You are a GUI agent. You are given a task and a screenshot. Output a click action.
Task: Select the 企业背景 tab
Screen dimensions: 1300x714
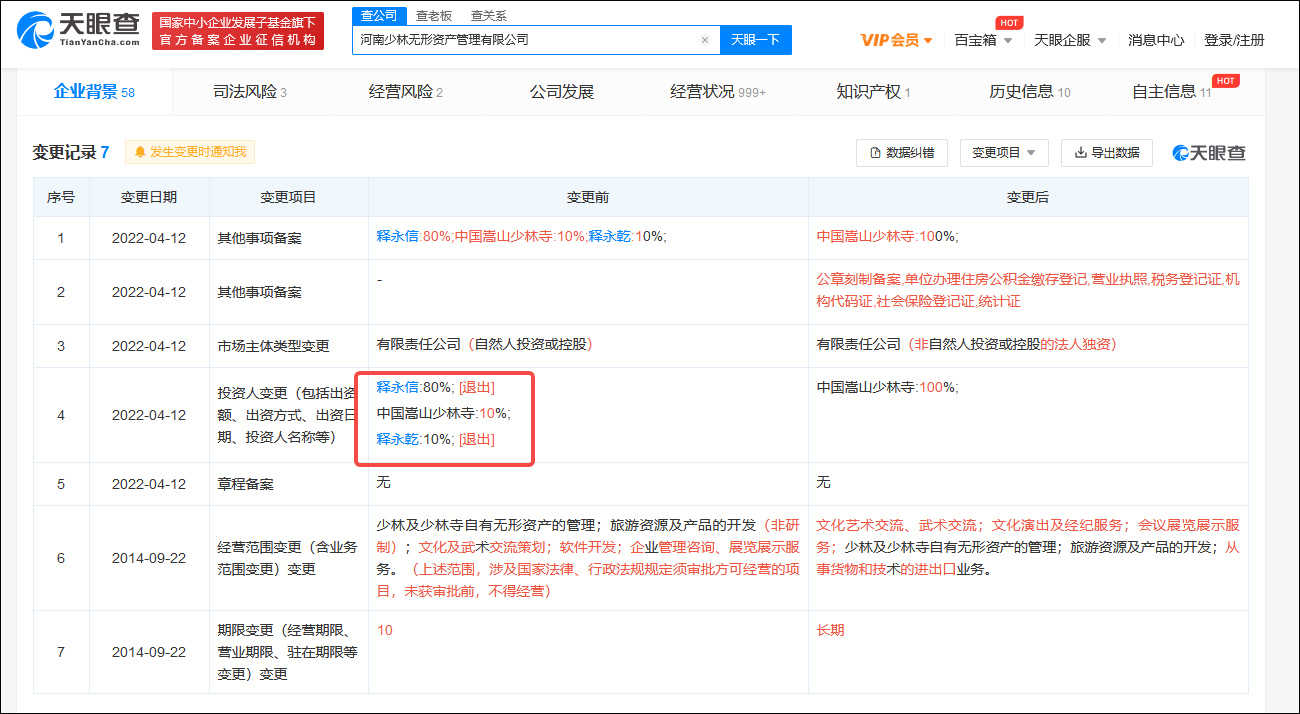[x=94, y=92]
